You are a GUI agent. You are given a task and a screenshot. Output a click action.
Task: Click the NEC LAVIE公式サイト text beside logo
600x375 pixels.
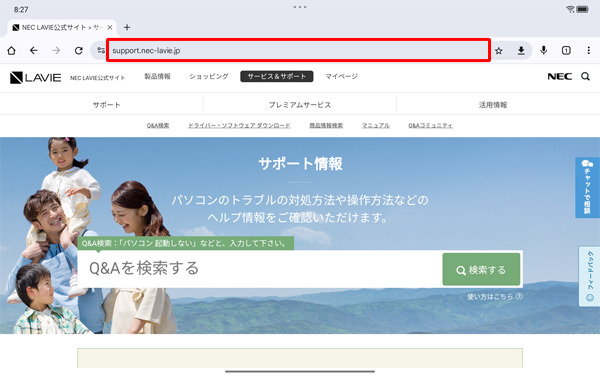98,78
